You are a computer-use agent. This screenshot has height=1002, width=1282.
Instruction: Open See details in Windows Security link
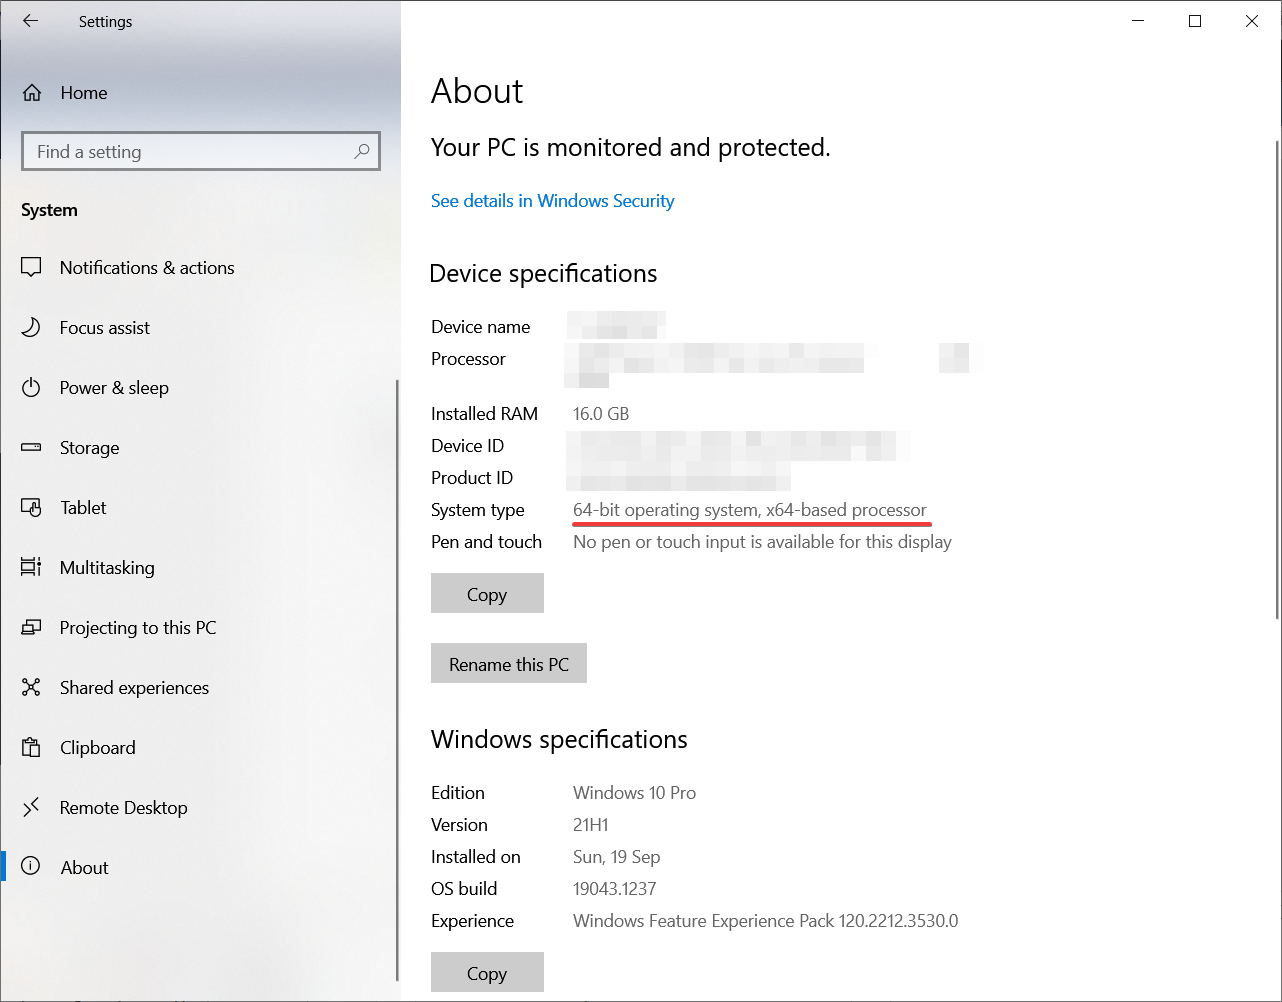click(x=552, y=201)
